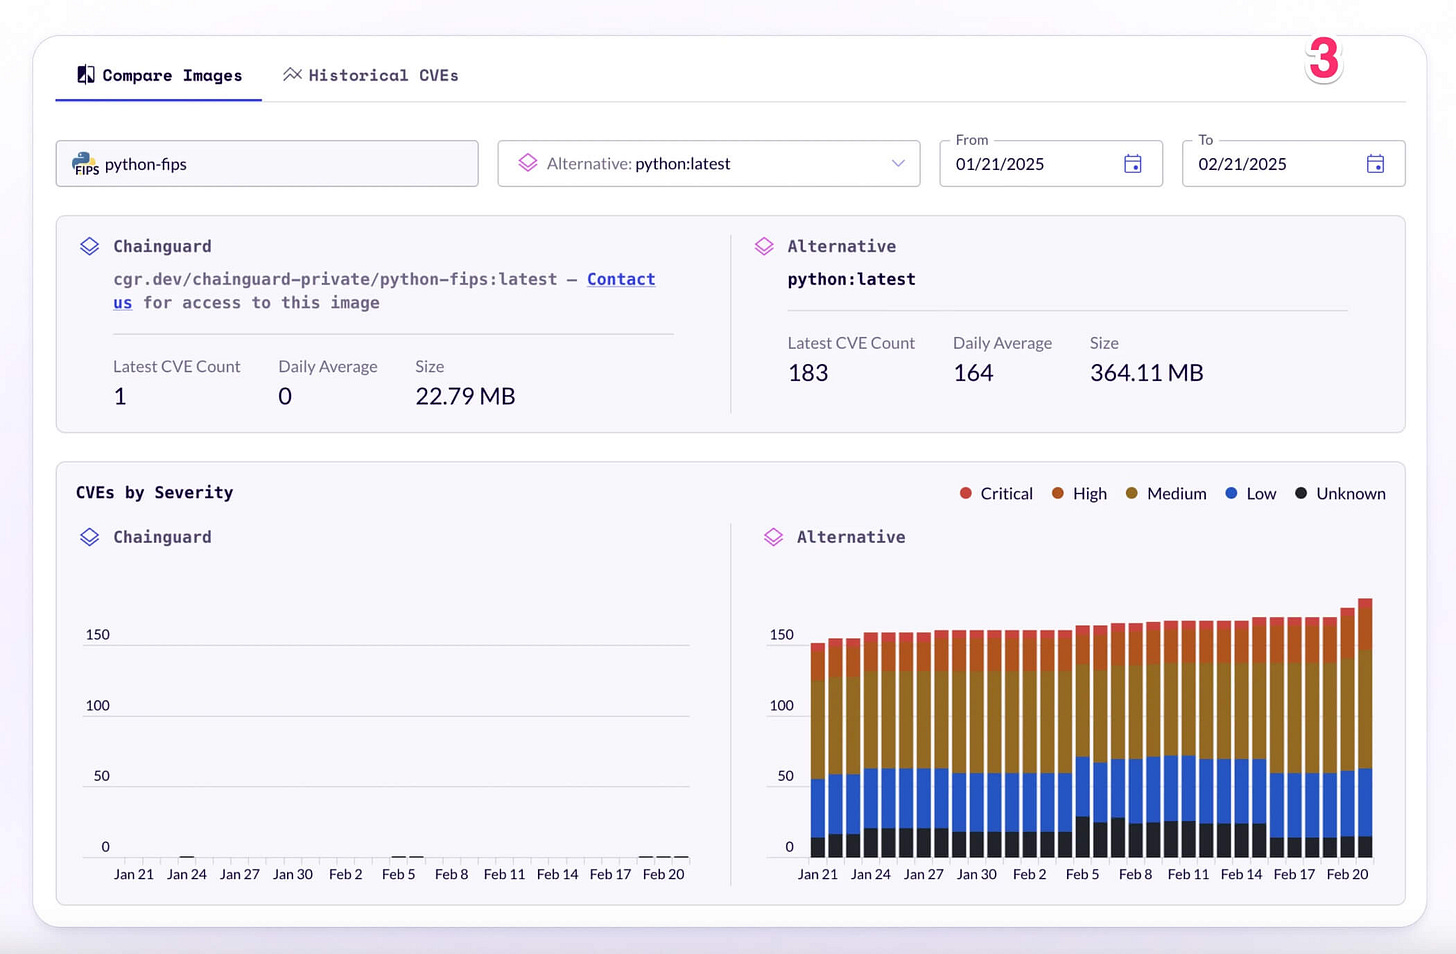Open the Alternative python:latest dropdown
1456x954 pixels.
click(x=709, y=163)
